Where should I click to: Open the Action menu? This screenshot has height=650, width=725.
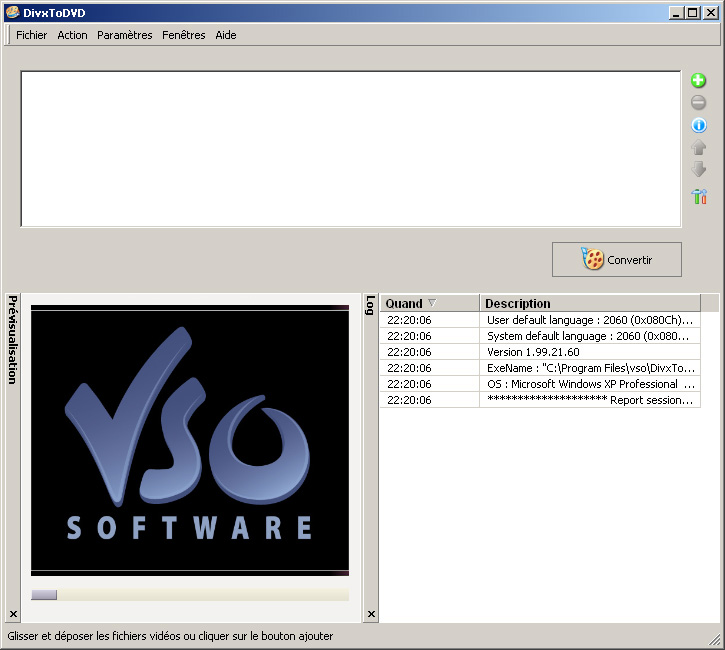tap(72, 35)
